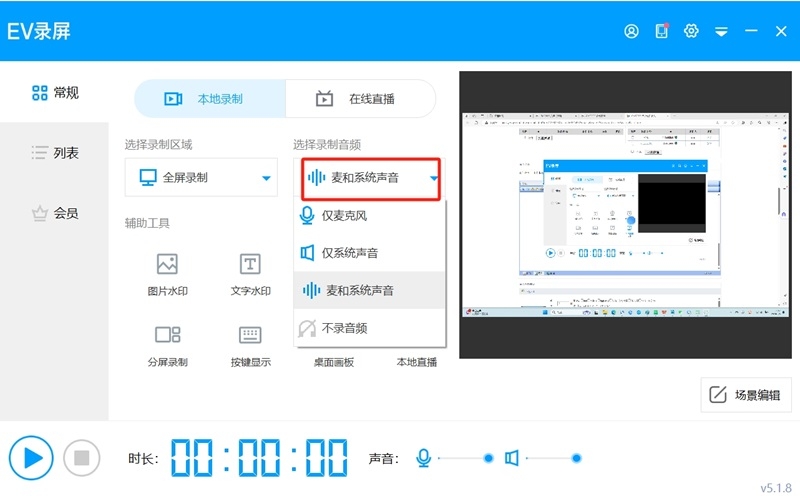Click the 场景编辑 scene edit button

pyautogui.click(x=745, y=394)
